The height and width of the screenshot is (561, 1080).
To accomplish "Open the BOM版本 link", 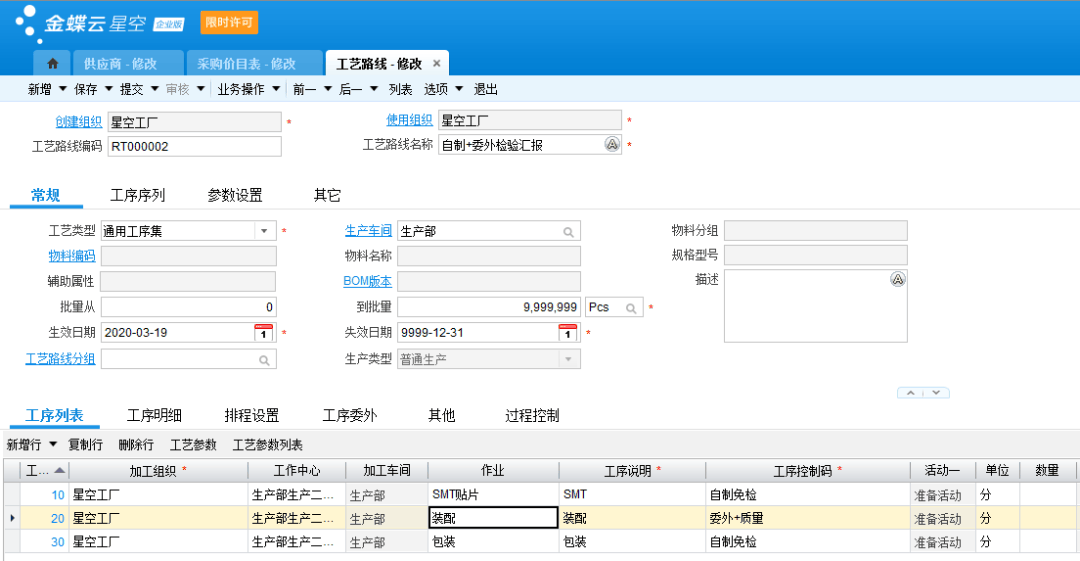I will pyautogui.click(x=367, y=281).
